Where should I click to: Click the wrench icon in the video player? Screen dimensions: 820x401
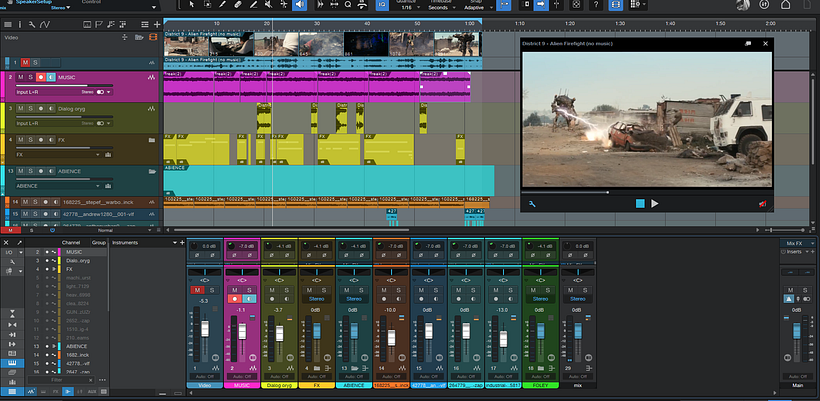pyautogui.click(x=532, y=204)
